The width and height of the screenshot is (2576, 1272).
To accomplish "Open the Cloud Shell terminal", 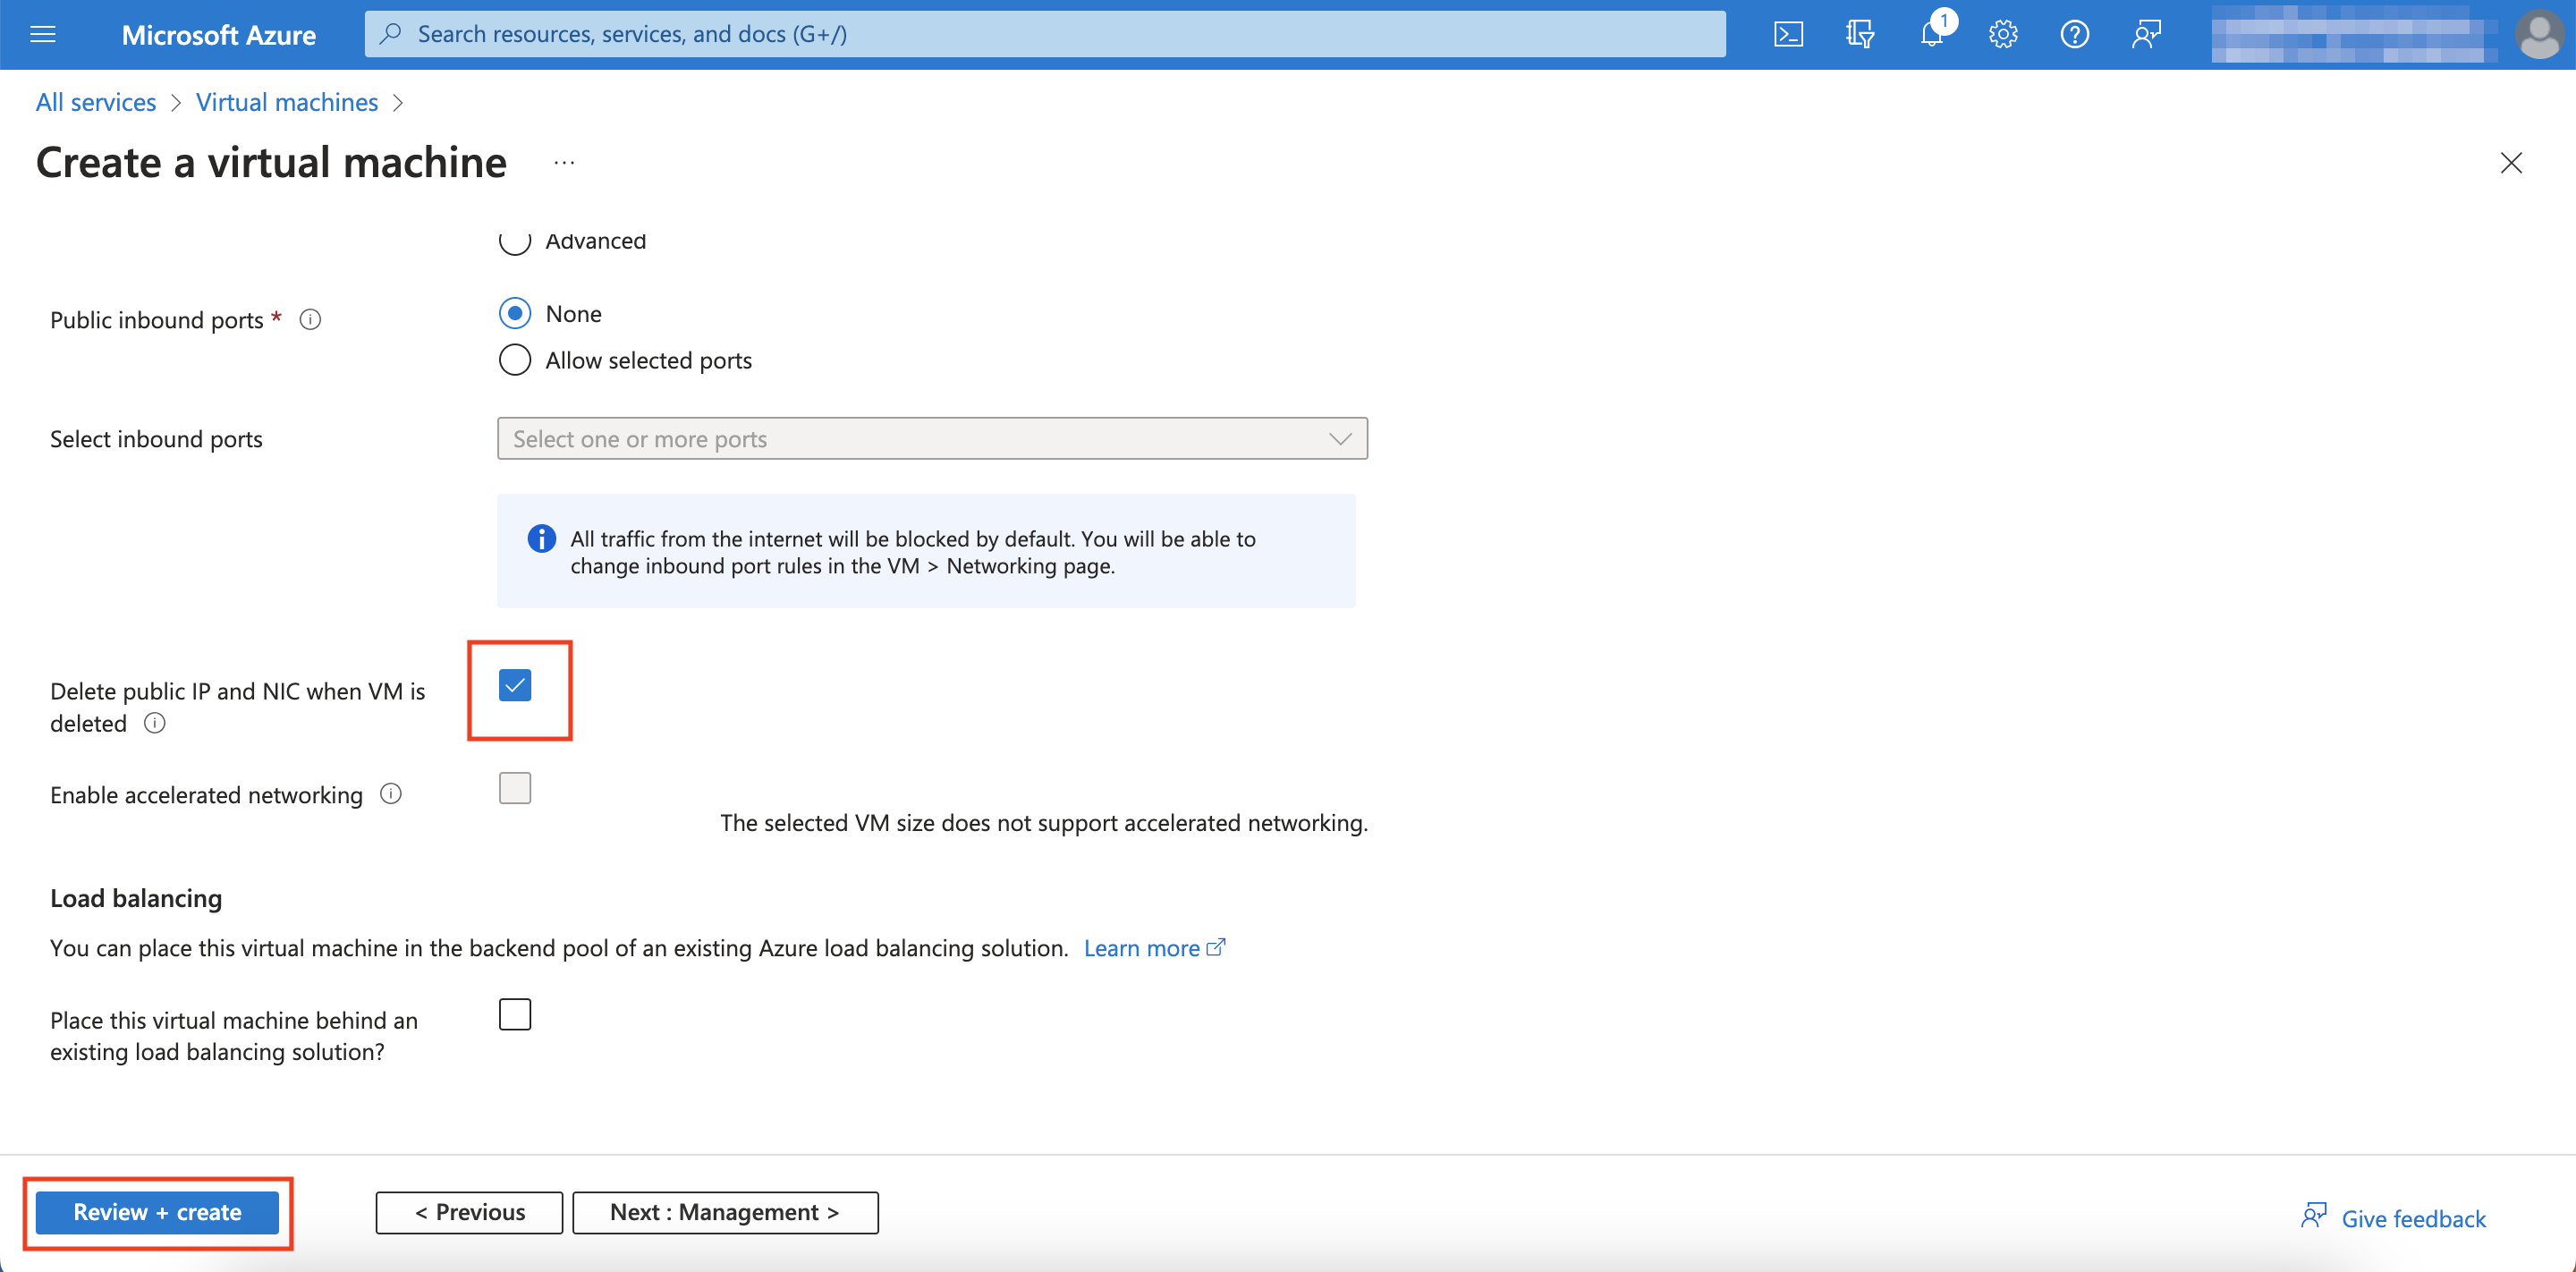I will [x=1789, y=33].
